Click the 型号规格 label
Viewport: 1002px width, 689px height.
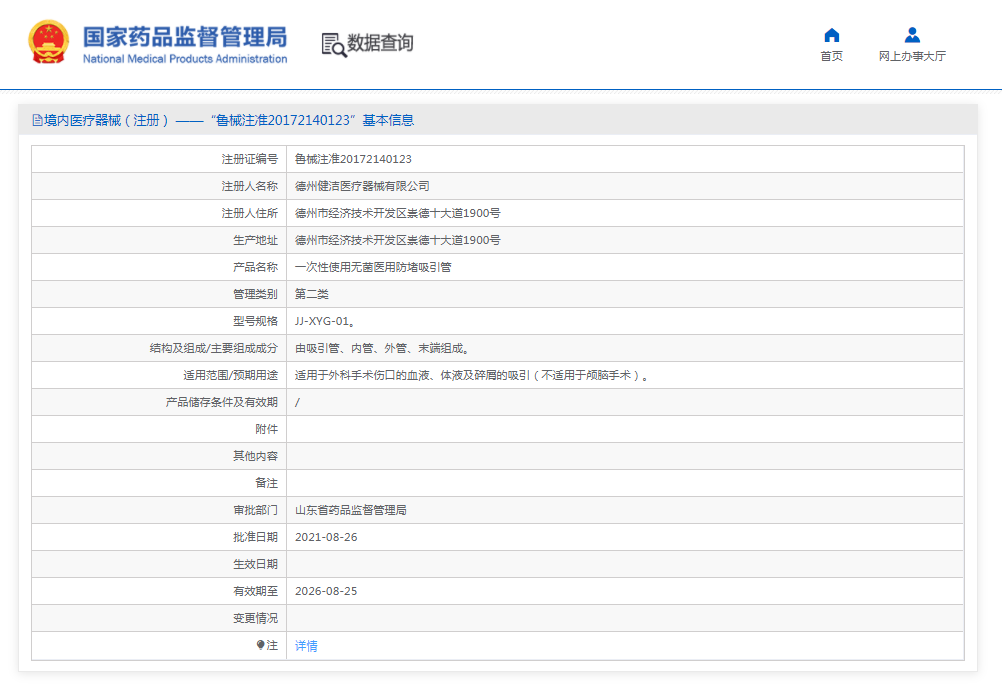pyautogui.click(x=256, y=321)
